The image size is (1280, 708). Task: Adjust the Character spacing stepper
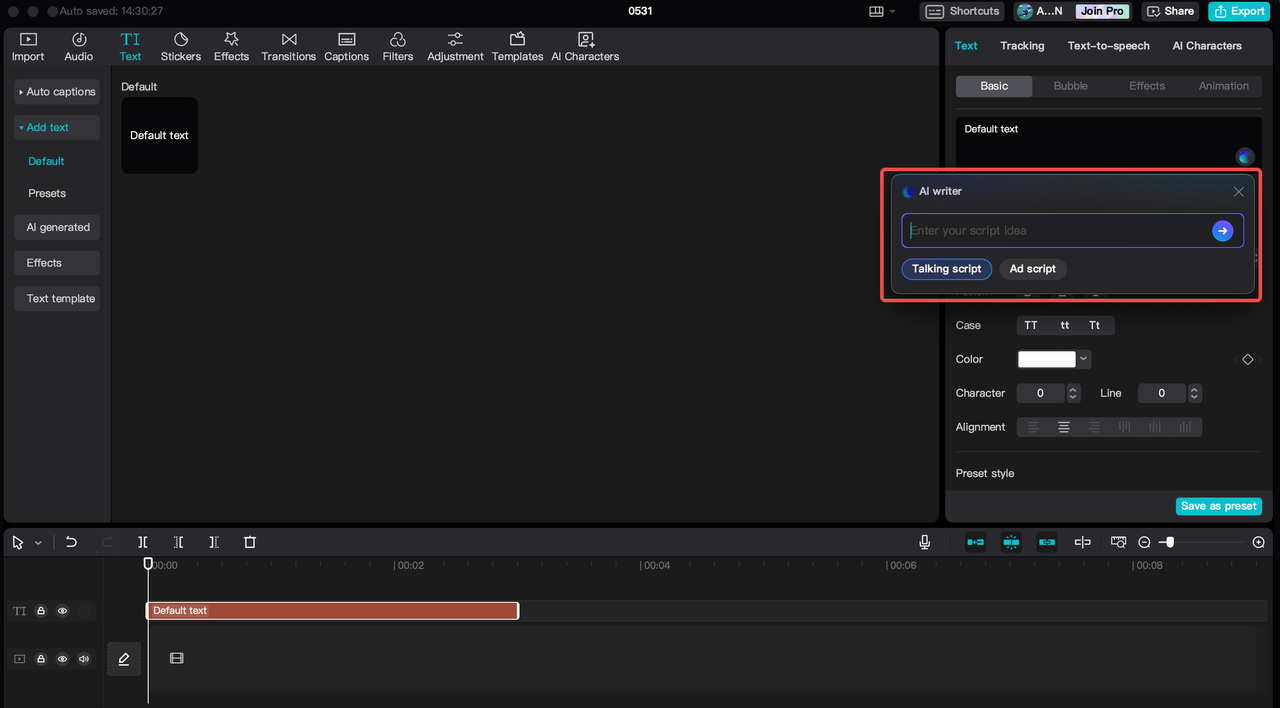[x=1073, y=393]
